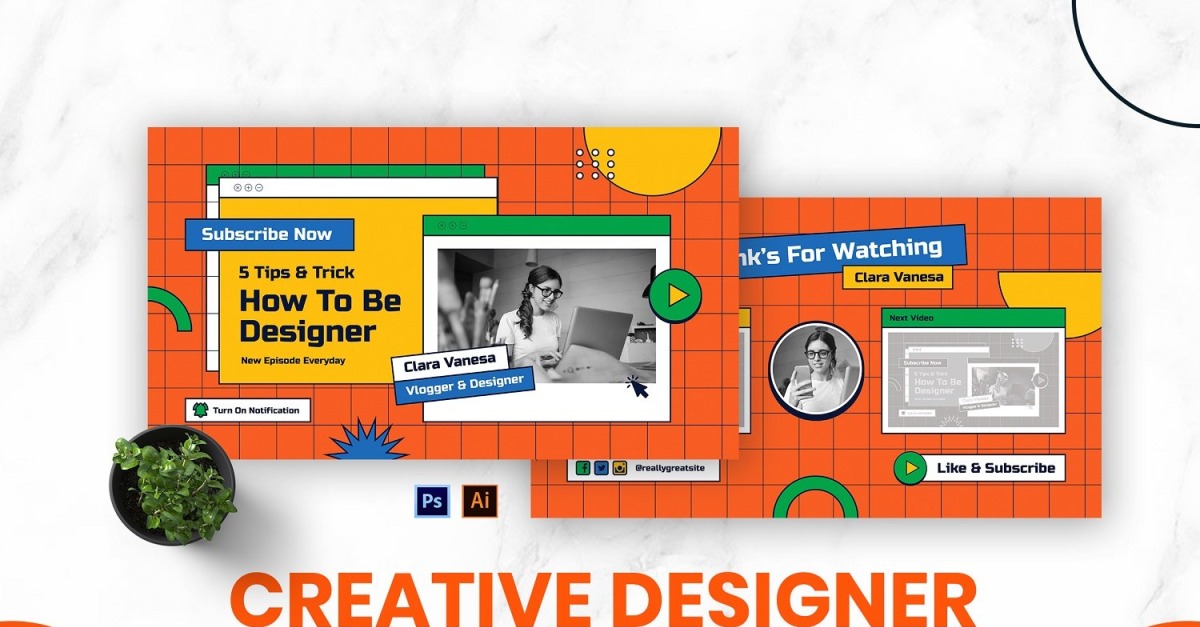Click the play icon inside Like & Subscribe
This screenshot has height=627, width=1200.
coord(909,467)
